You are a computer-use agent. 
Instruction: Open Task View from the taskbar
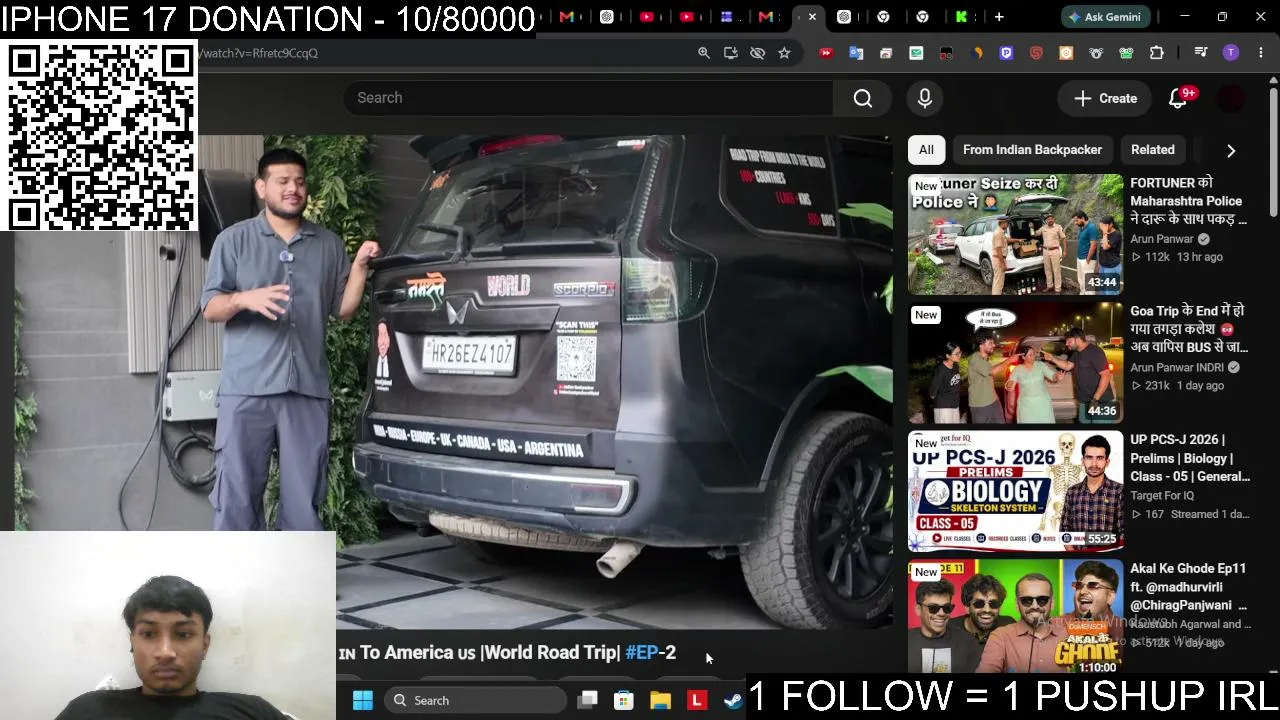pyautogui.click(x=587, y=700)
